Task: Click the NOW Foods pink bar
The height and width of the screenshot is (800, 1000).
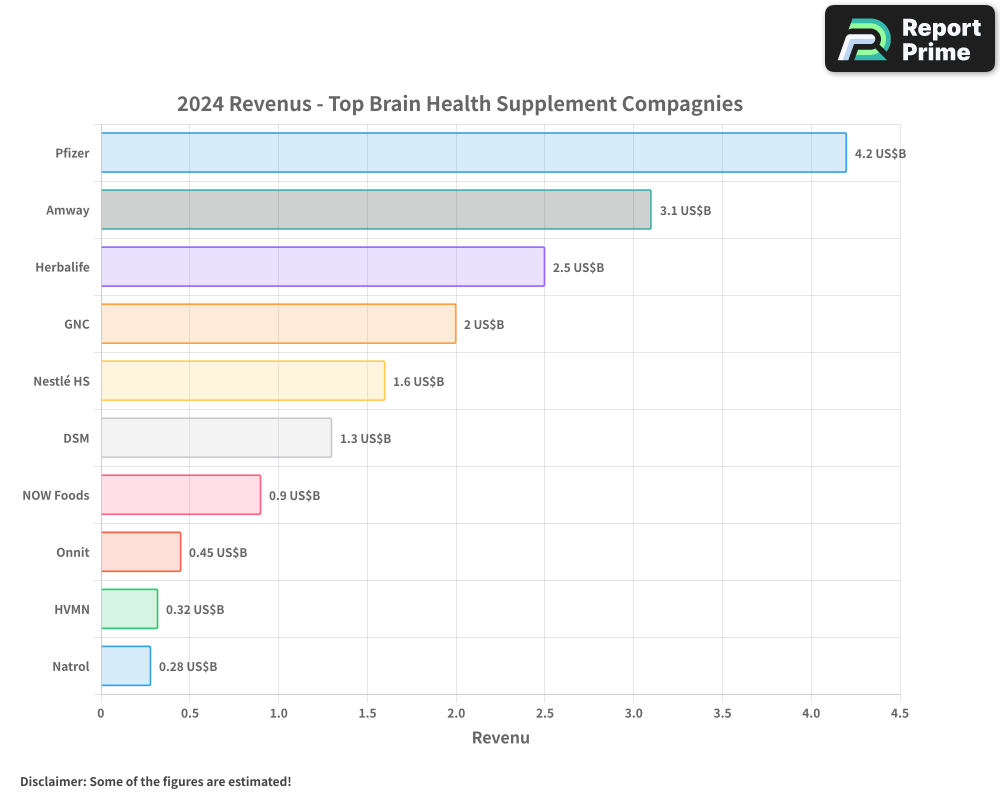Action: [180, 495]
